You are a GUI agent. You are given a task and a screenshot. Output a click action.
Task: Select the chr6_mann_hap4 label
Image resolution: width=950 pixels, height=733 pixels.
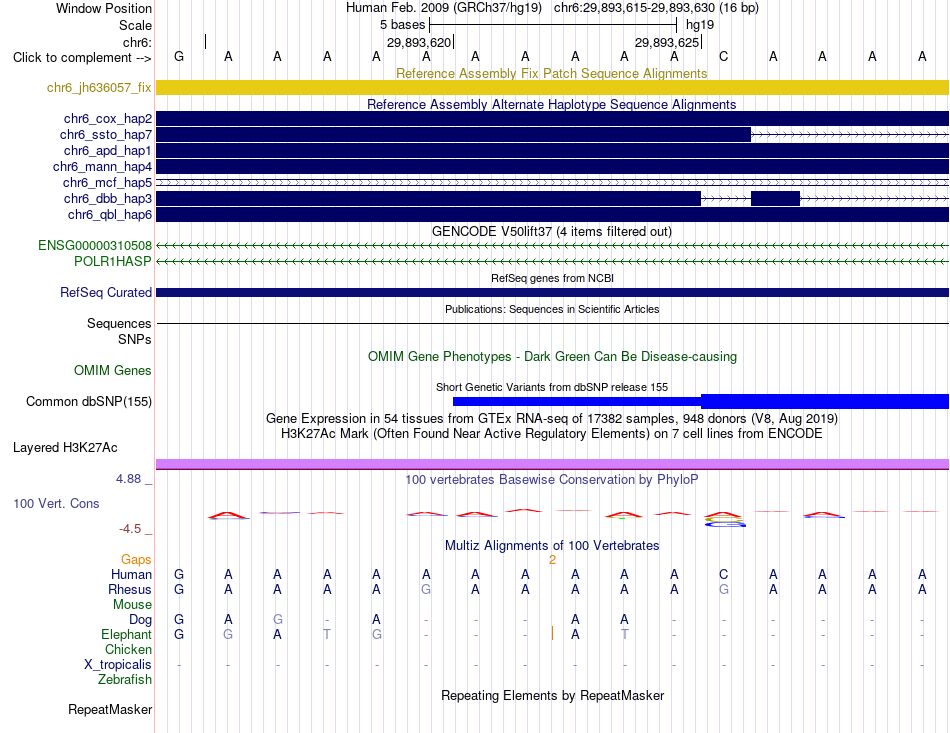(102, 167)
